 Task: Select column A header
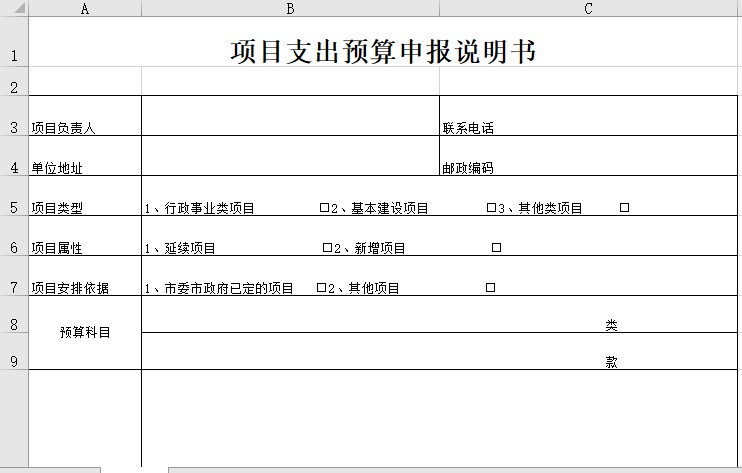(x=84, y=9)
